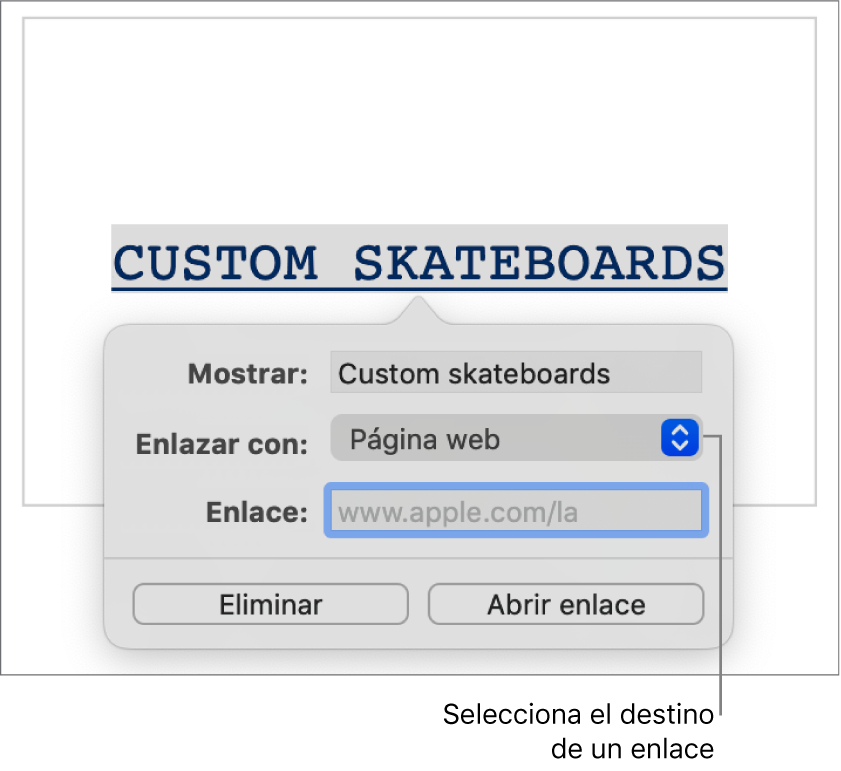Click the blank page area above the heading
841x771 pixels.
[x=420, y=120]
